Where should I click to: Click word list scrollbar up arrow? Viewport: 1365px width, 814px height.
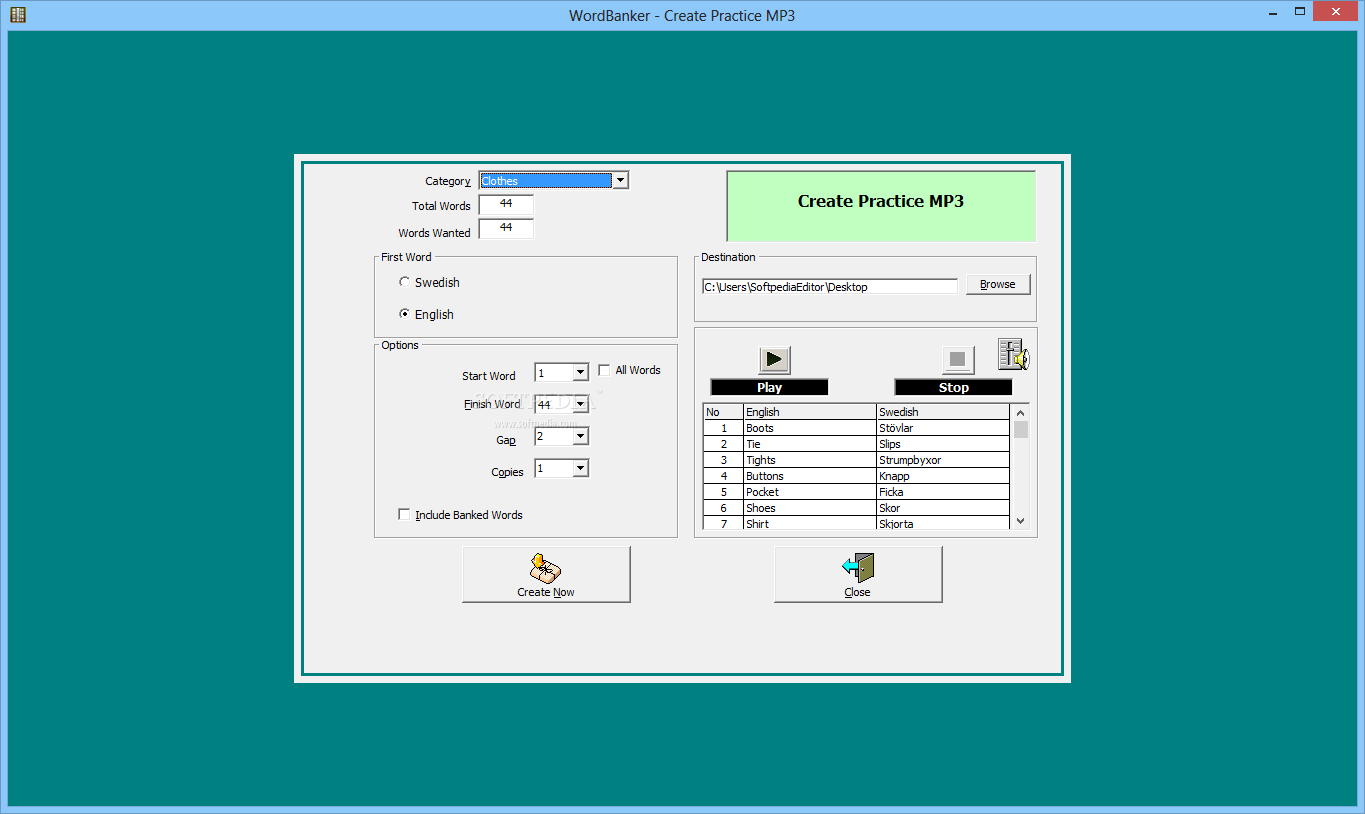(x=1020, y=412)
